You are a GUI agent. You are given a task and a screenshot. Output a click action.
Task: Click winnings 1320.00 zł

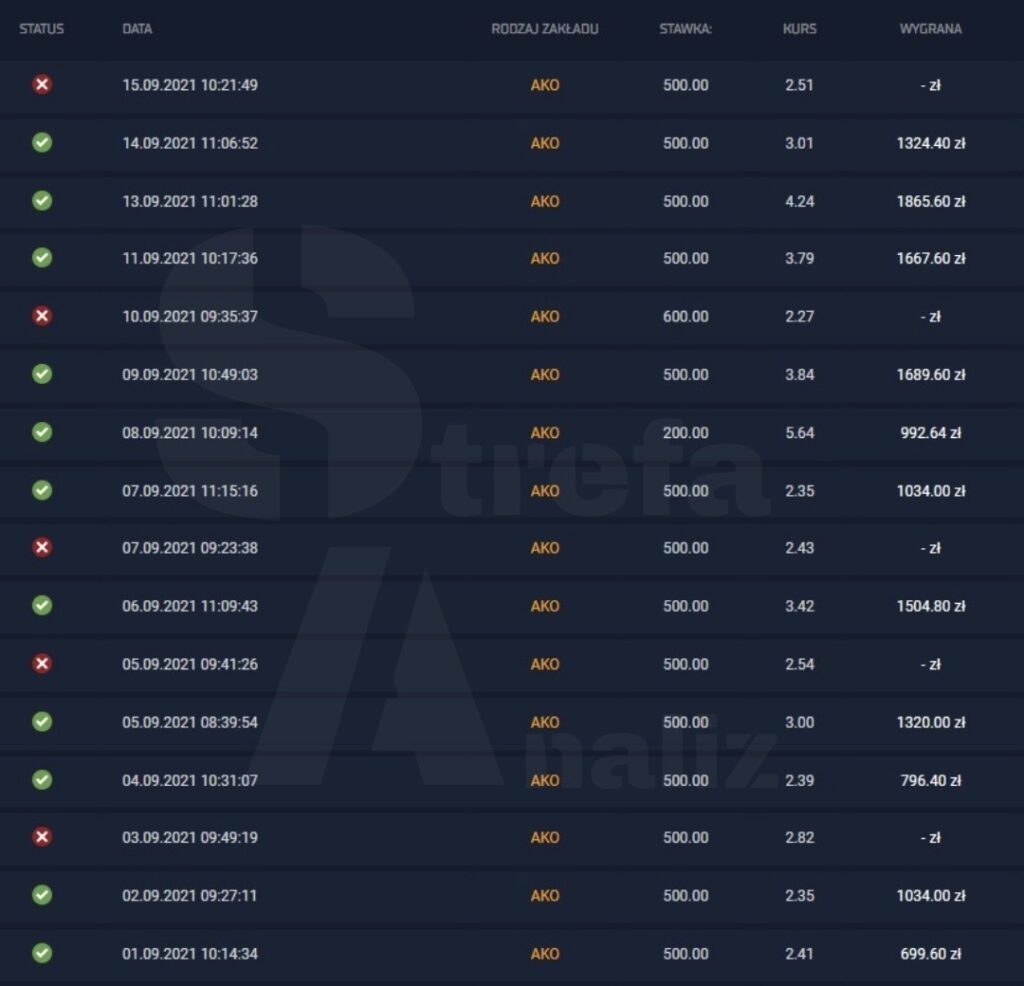931,722
